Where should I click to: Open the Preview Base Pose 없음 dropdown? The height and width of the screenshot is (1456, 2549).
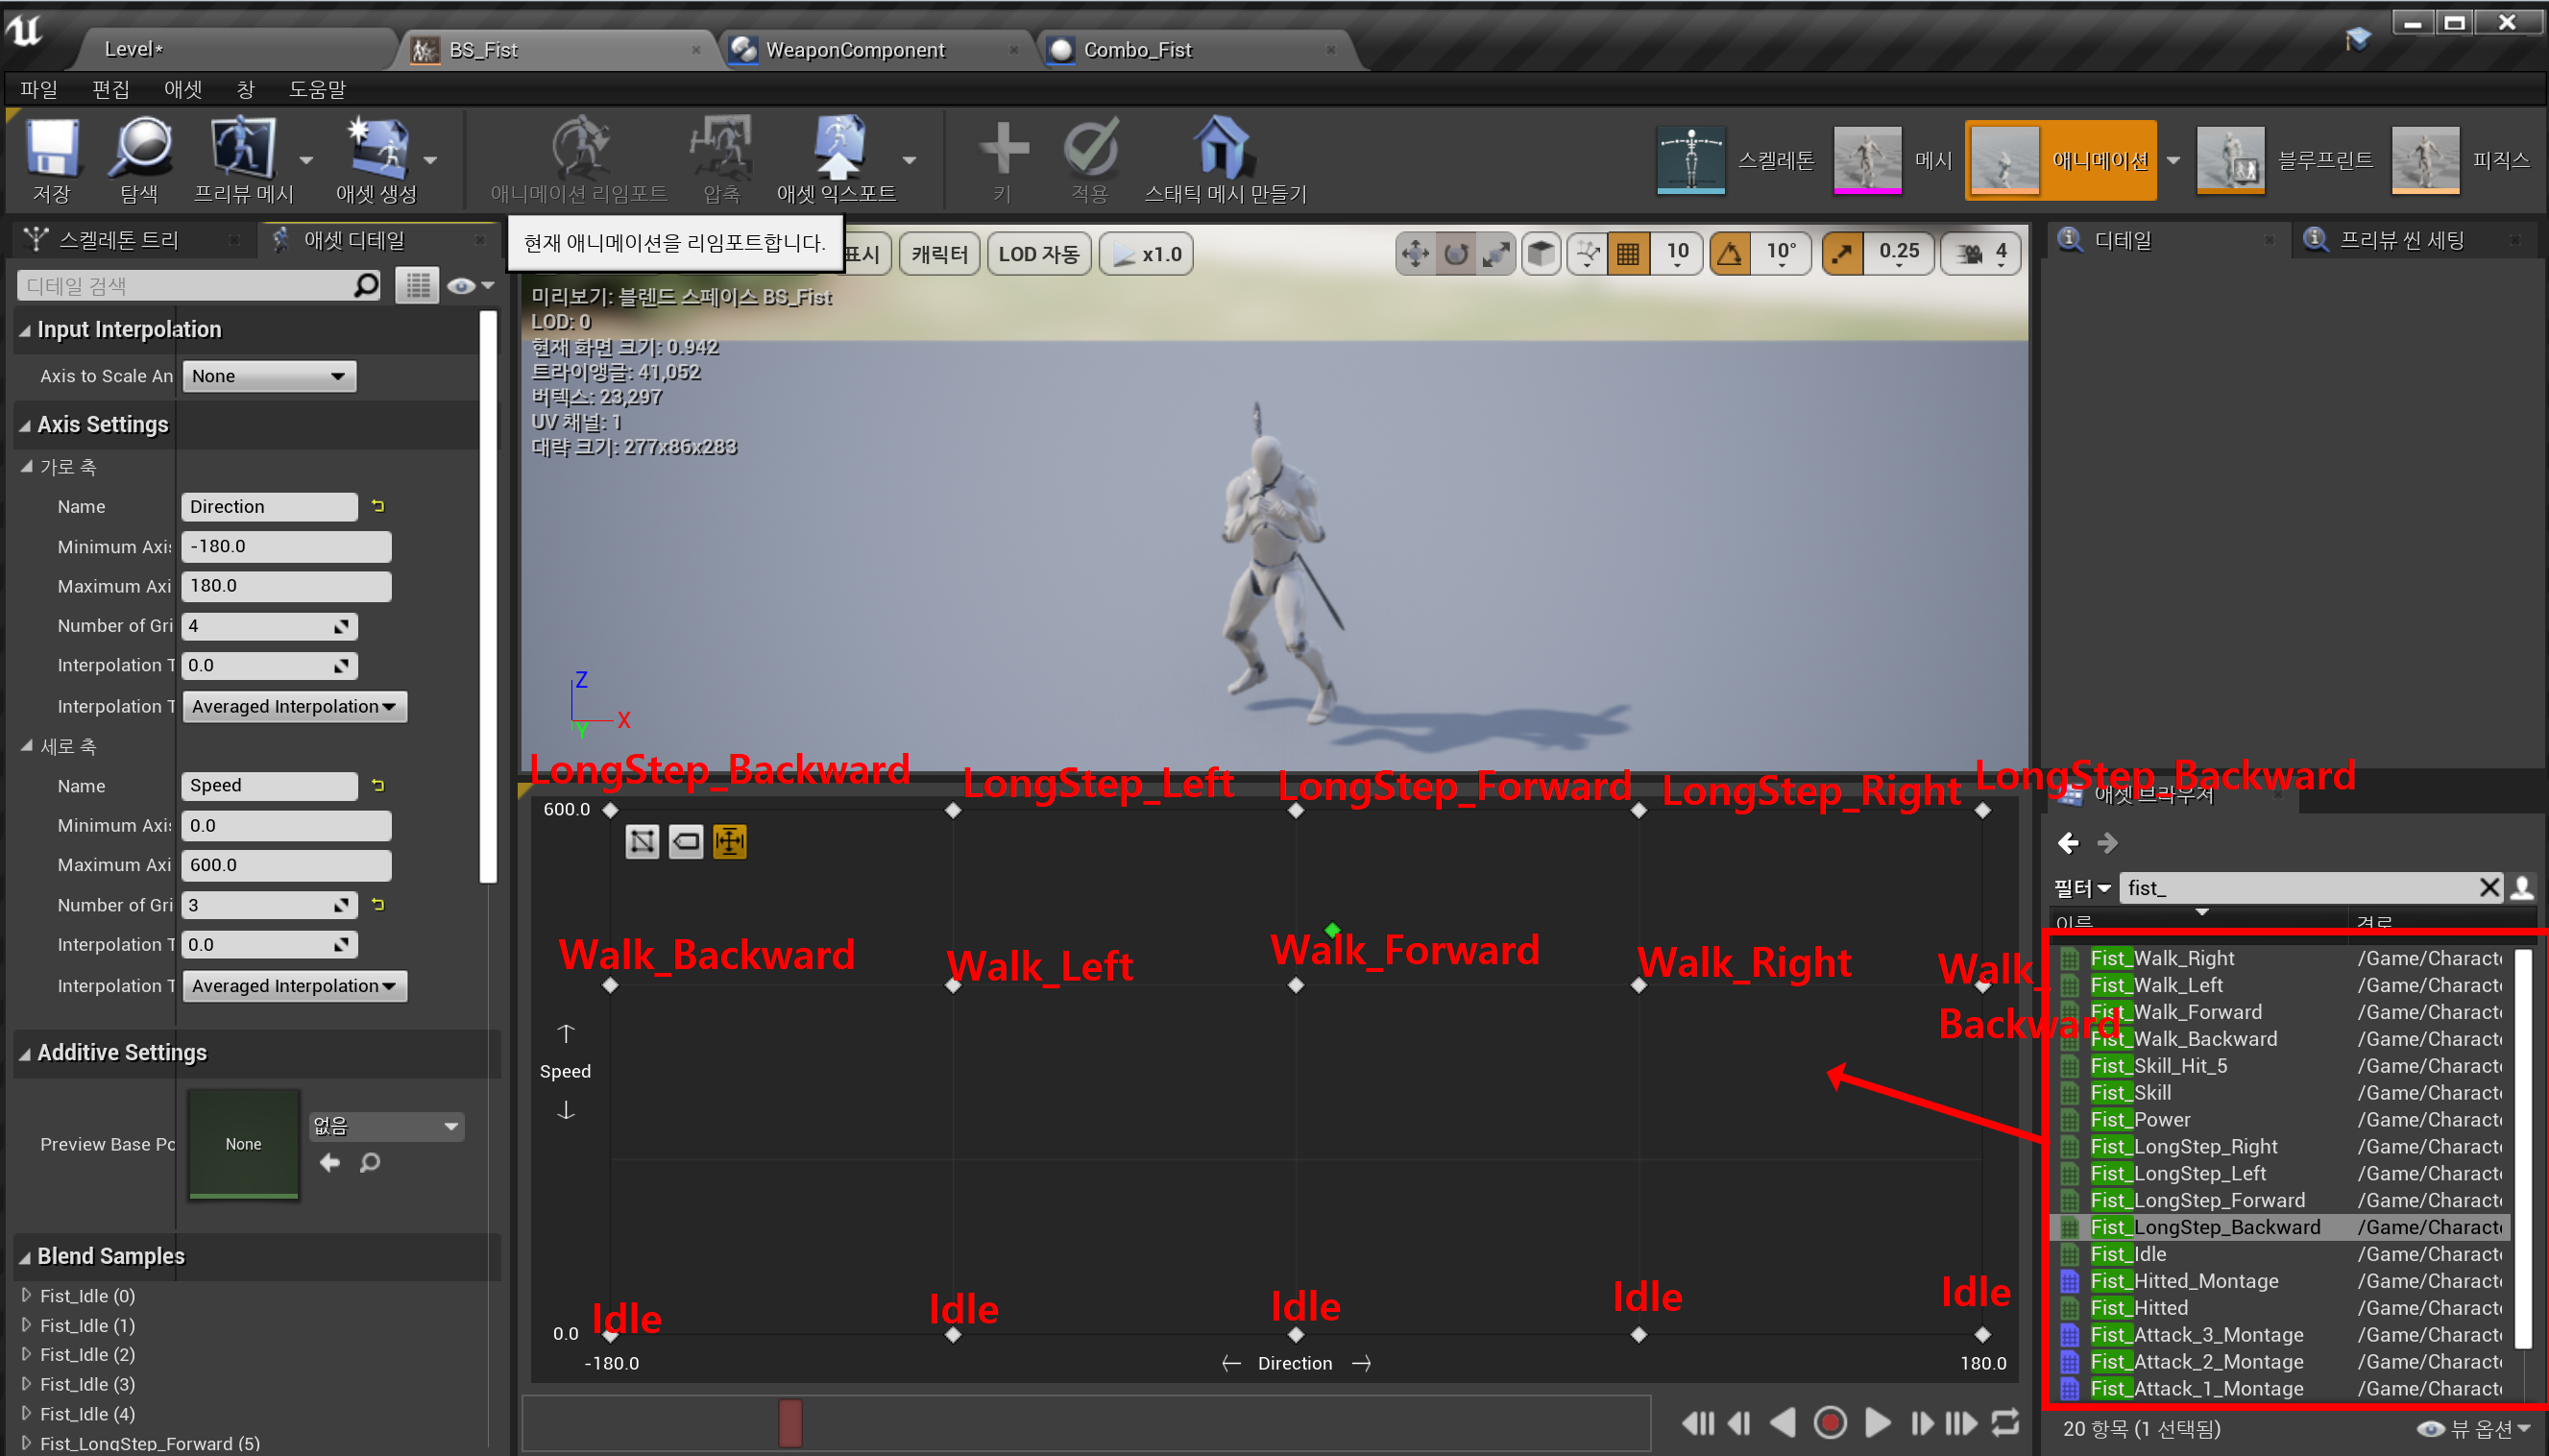[x=386, y=1126]
